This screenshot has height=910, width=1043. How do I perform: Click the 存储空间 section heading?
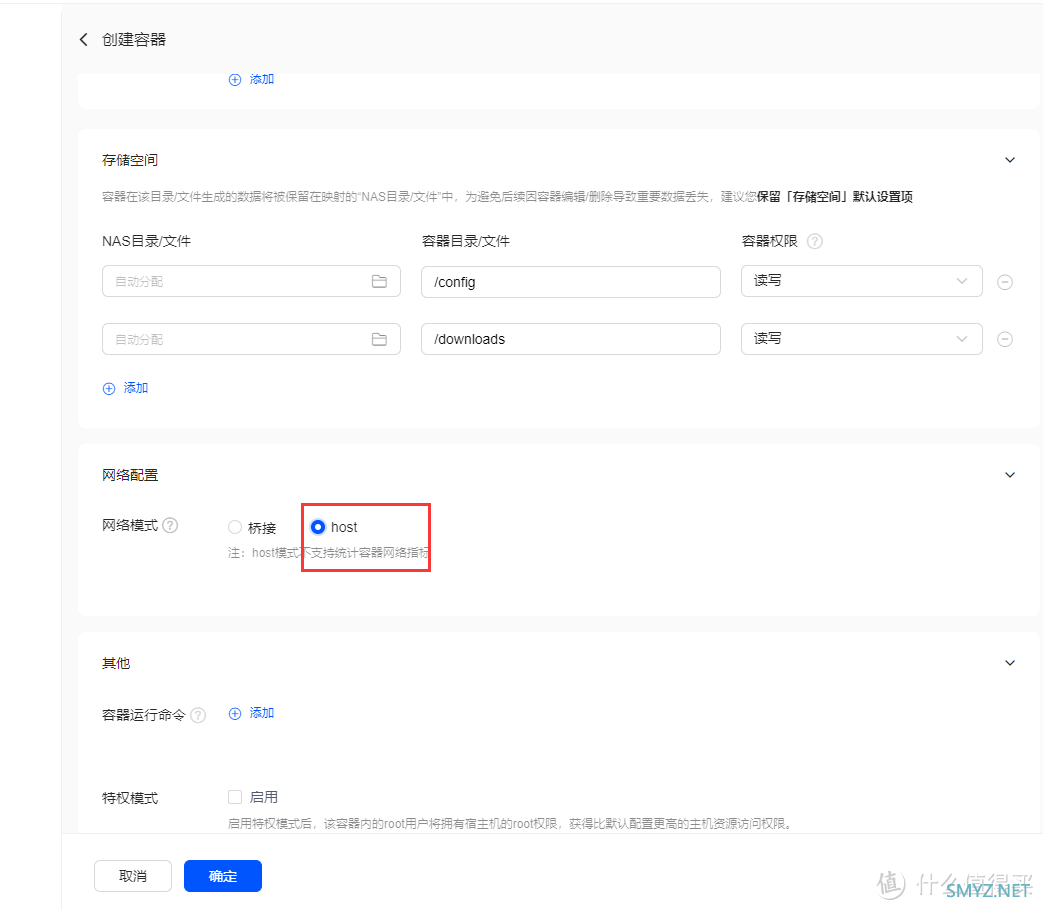130,160
